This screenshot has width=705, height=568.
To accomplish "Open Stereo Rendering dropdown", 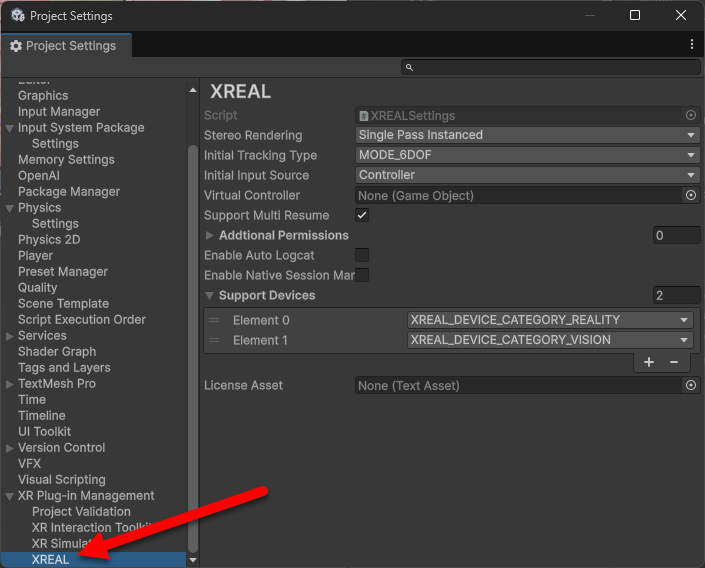I will click(x=527, y=135).
